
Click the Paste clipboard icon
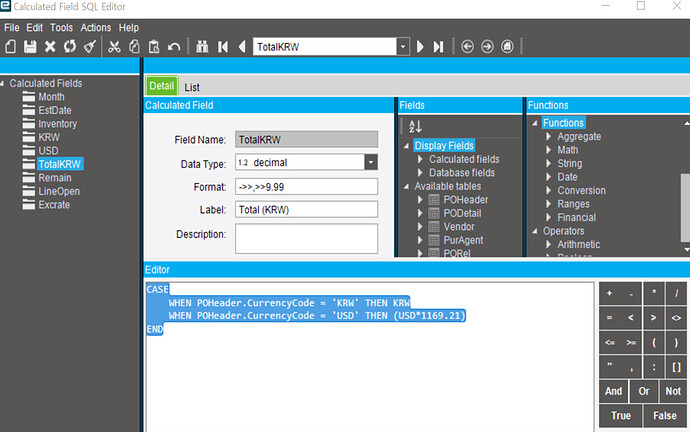(x=154, y=47)
